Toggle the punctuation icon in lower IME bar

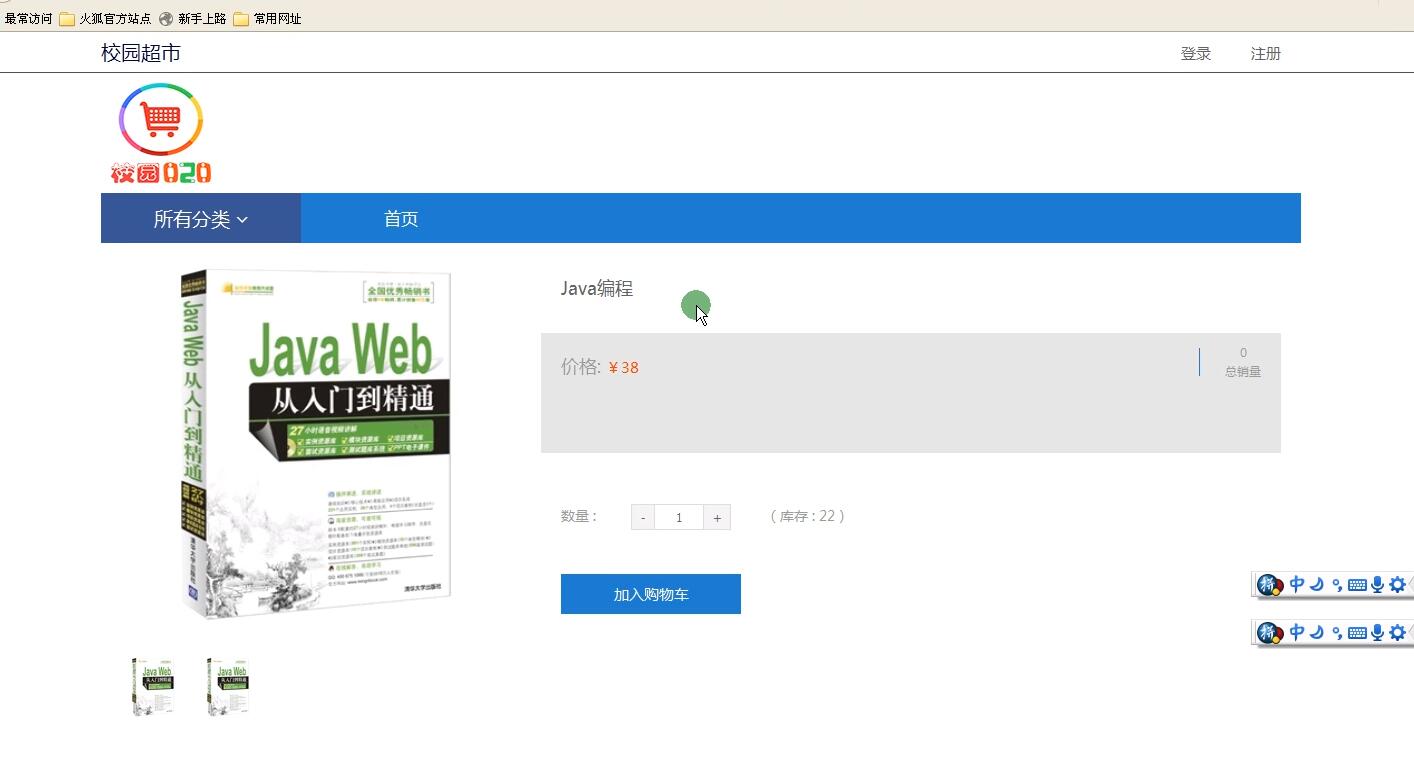(1337, 634)
